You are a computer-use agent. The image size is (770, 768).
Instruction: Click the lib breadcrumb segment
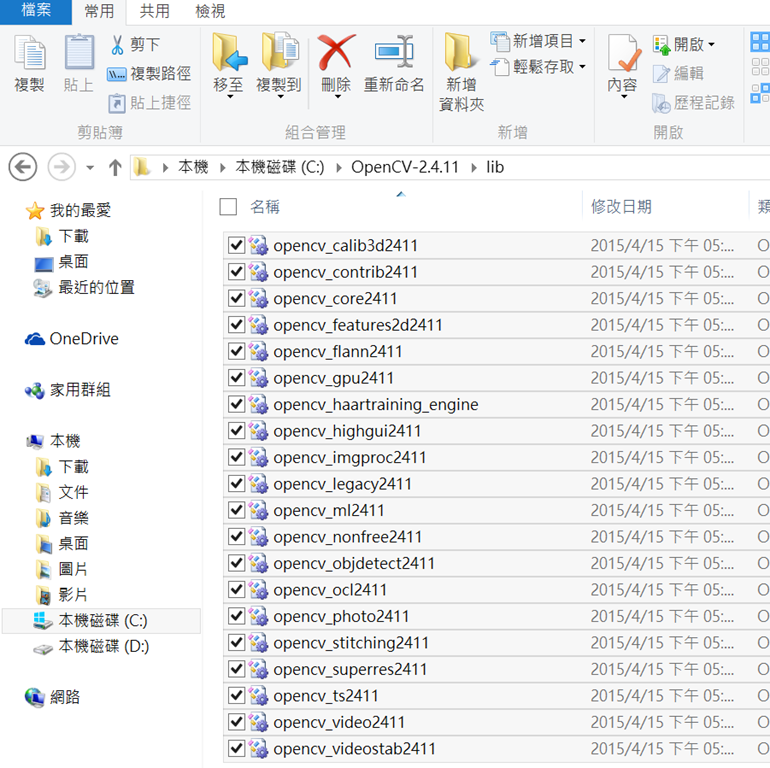(495, 167)
